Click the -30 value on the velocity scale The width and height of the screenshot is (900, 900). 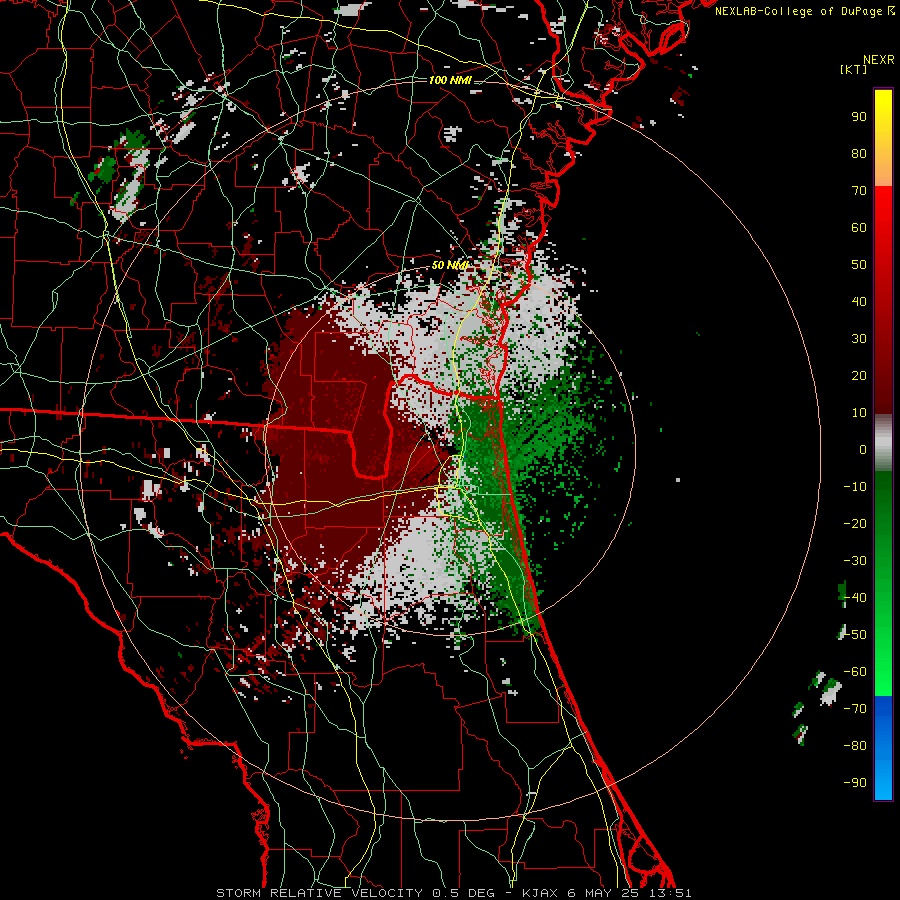click(x=855, y=561)
